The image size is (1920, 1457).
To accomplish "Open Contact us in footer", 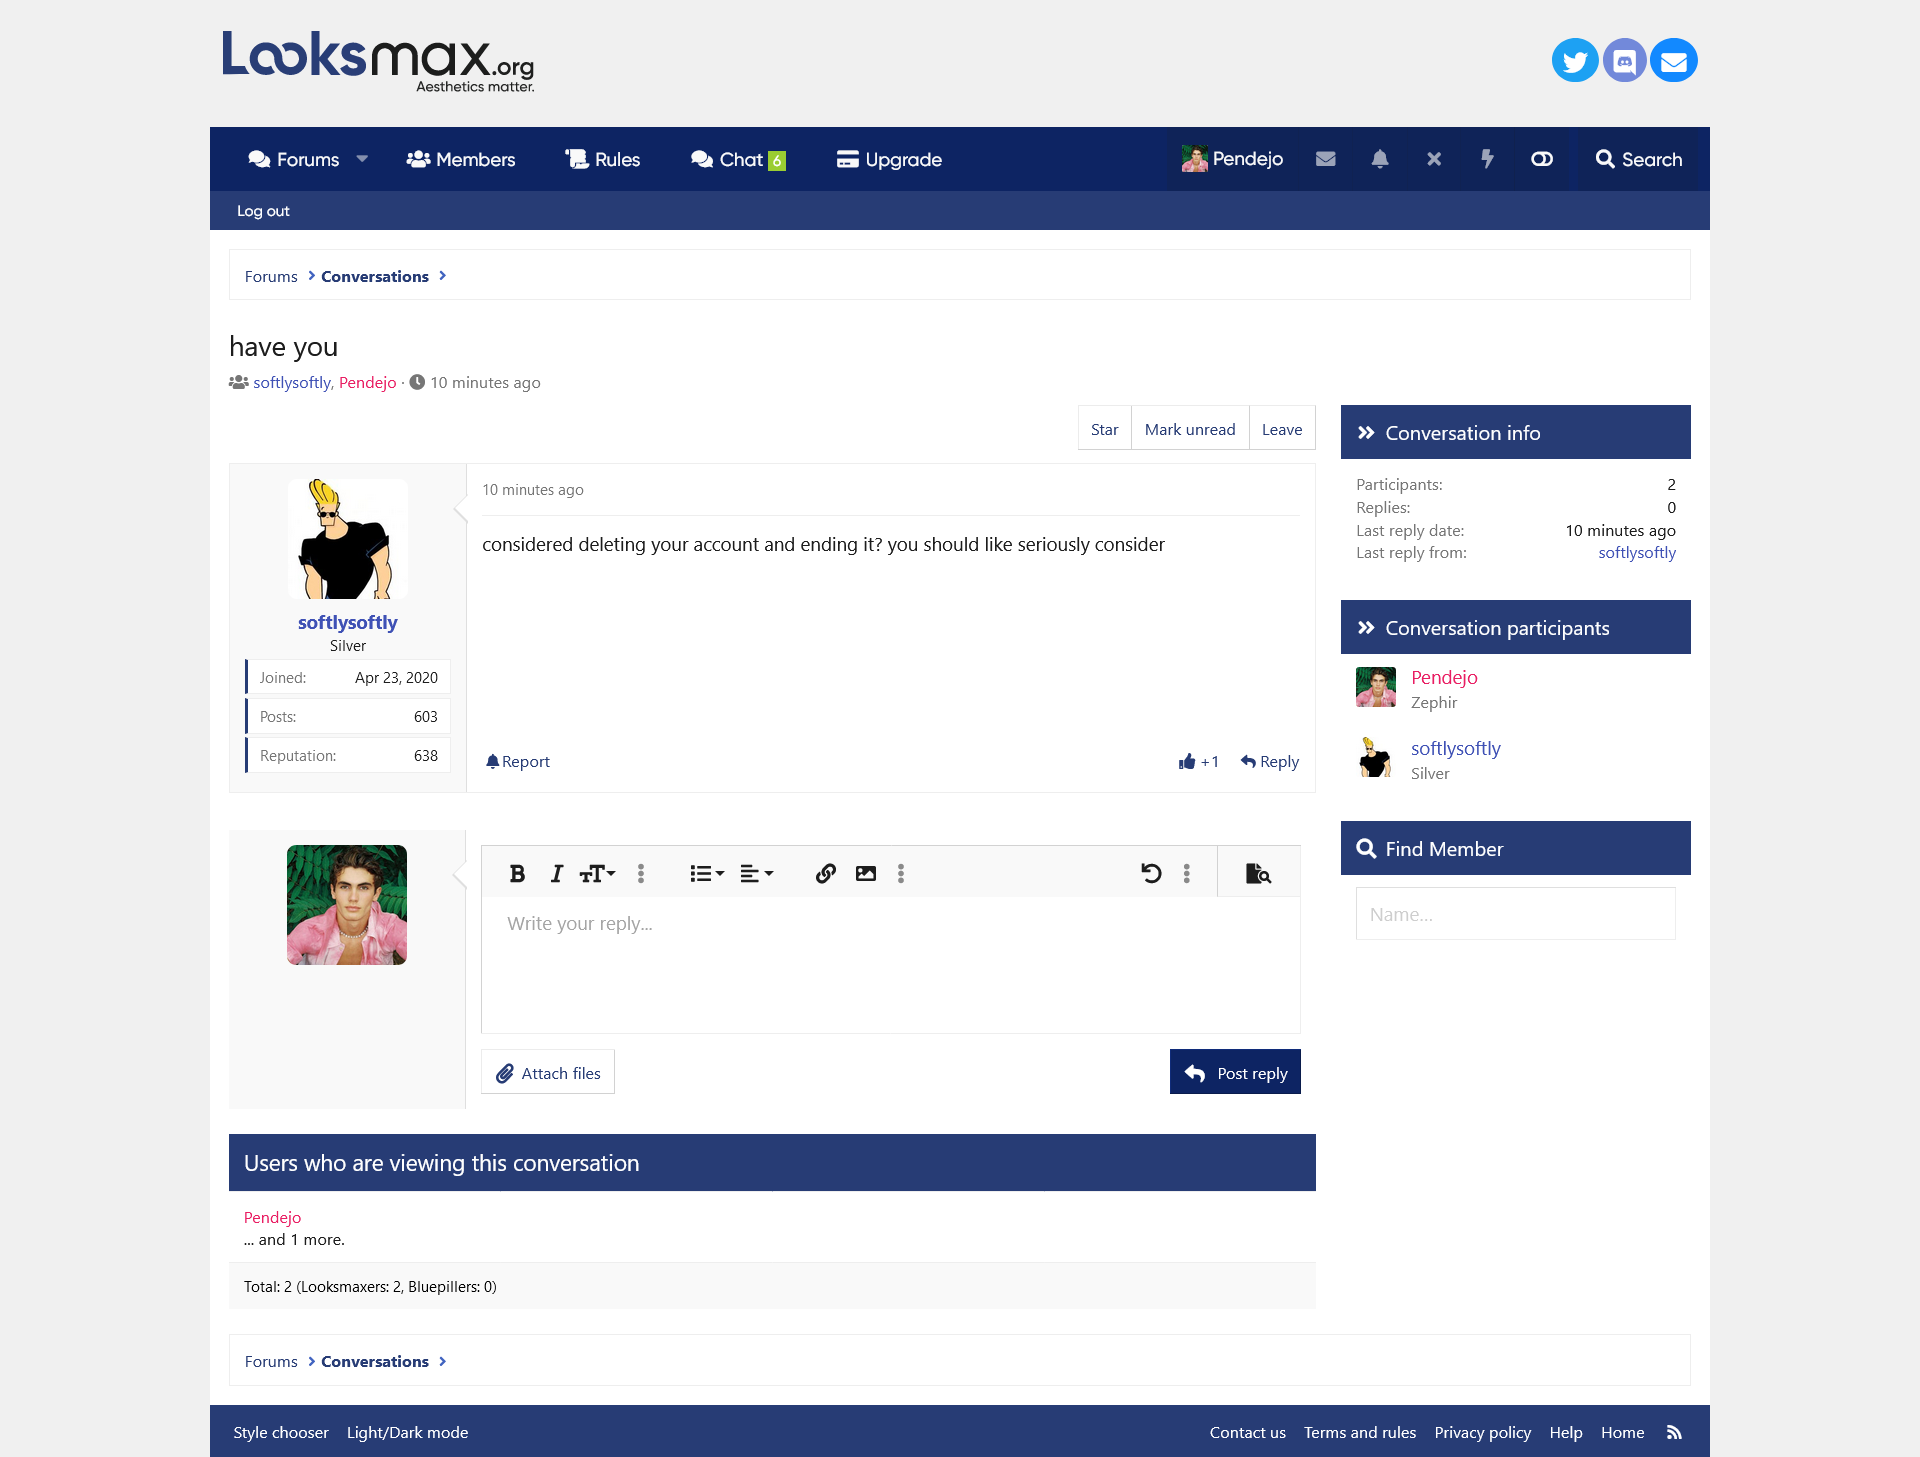I will (1248, 1432).
